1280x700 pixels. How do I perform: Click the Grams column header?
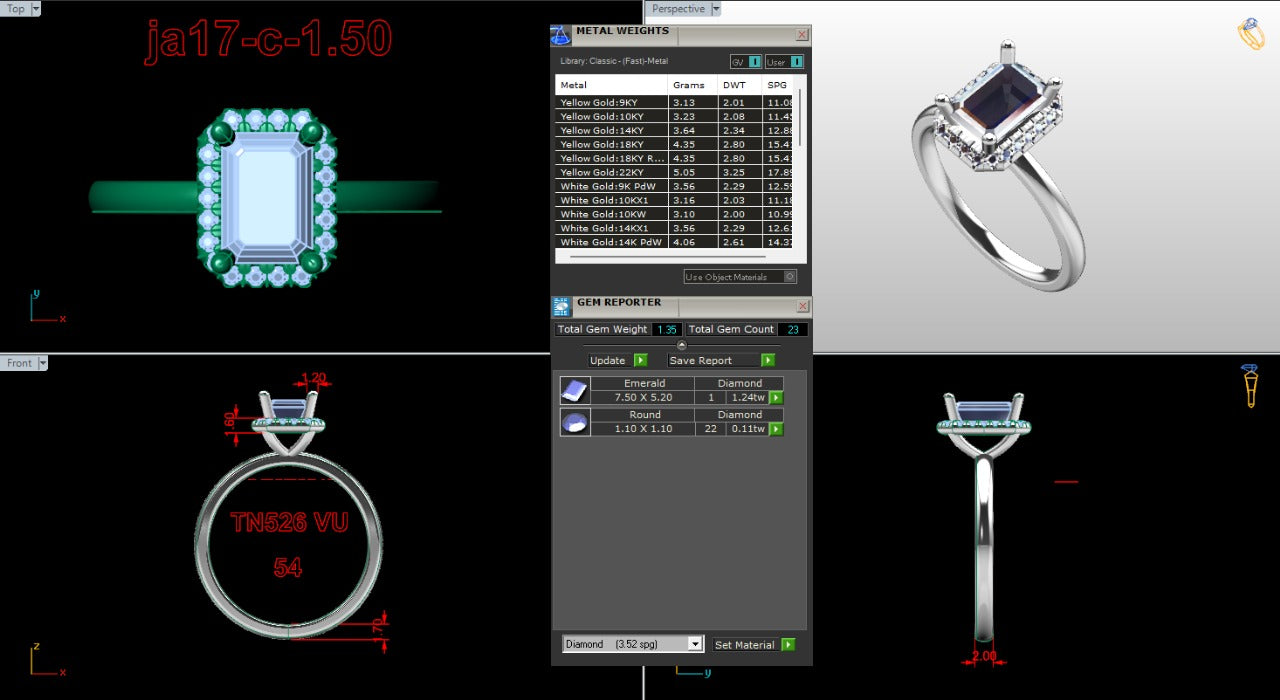click(x=693, y=85)
